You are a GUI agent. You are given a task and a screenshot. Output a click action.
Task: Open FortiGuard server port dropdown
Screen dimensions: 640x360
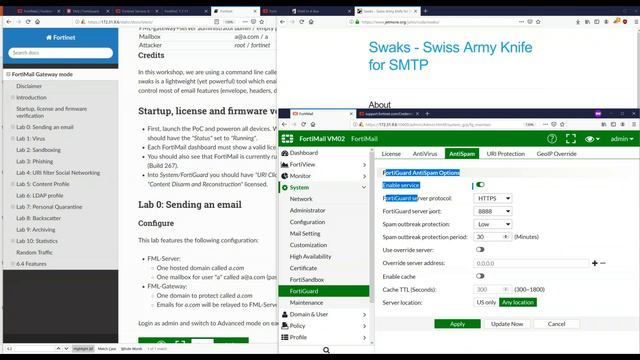(493, 211)
